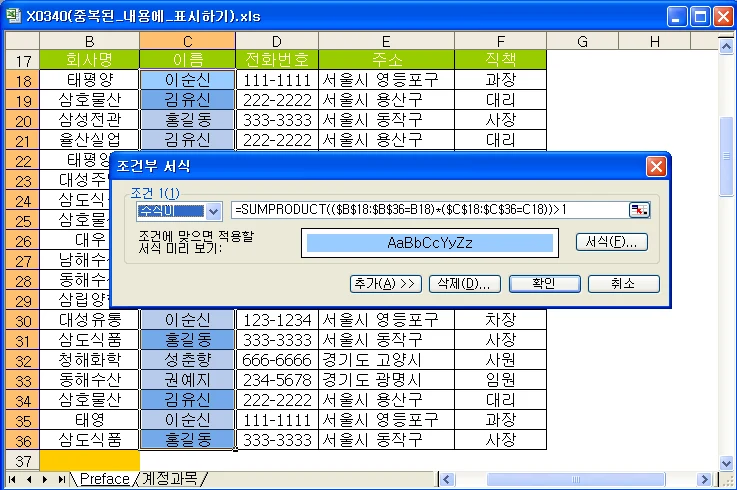The width and height of the screenshot is (737, 490).
Task: Open the 수식이 condition type dropdown
Action: point(213,212)
